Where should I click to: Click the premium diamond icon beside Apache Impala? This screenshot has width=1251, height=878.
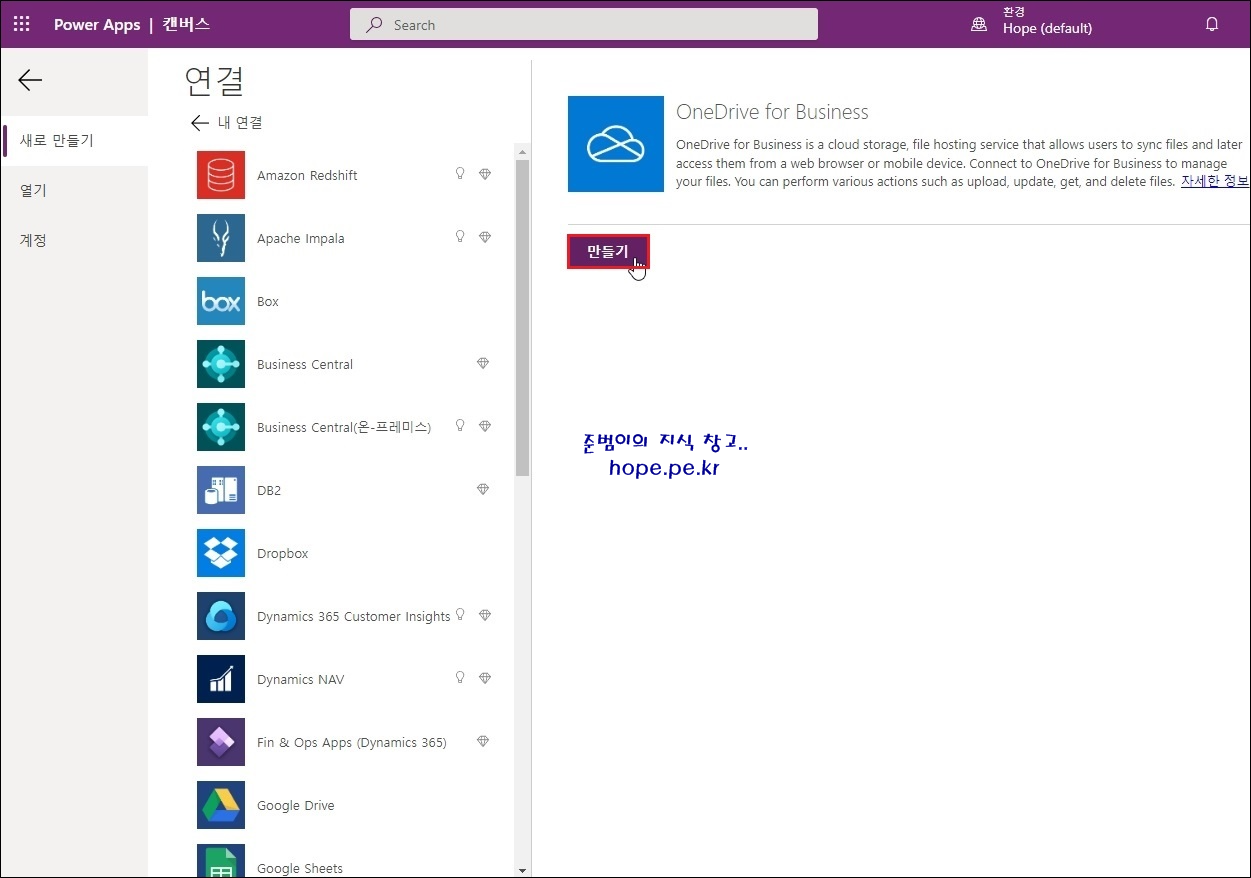pos(485,237)
